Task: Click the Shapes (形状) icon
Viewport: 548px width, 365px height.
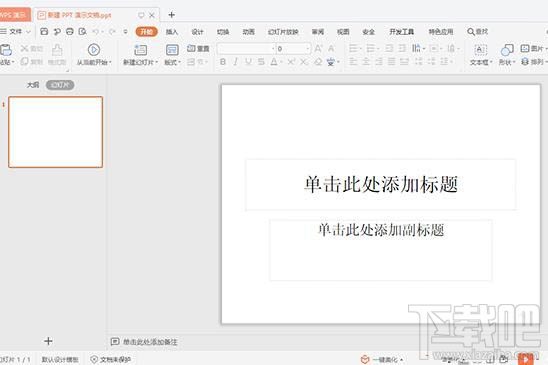Action: [x=507, y=50]
